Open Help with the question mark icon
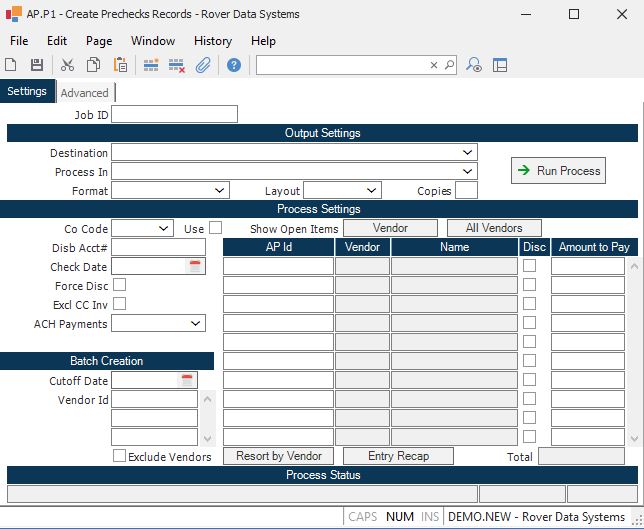Viewport: 644px width, 529px height. pos(234,65)
